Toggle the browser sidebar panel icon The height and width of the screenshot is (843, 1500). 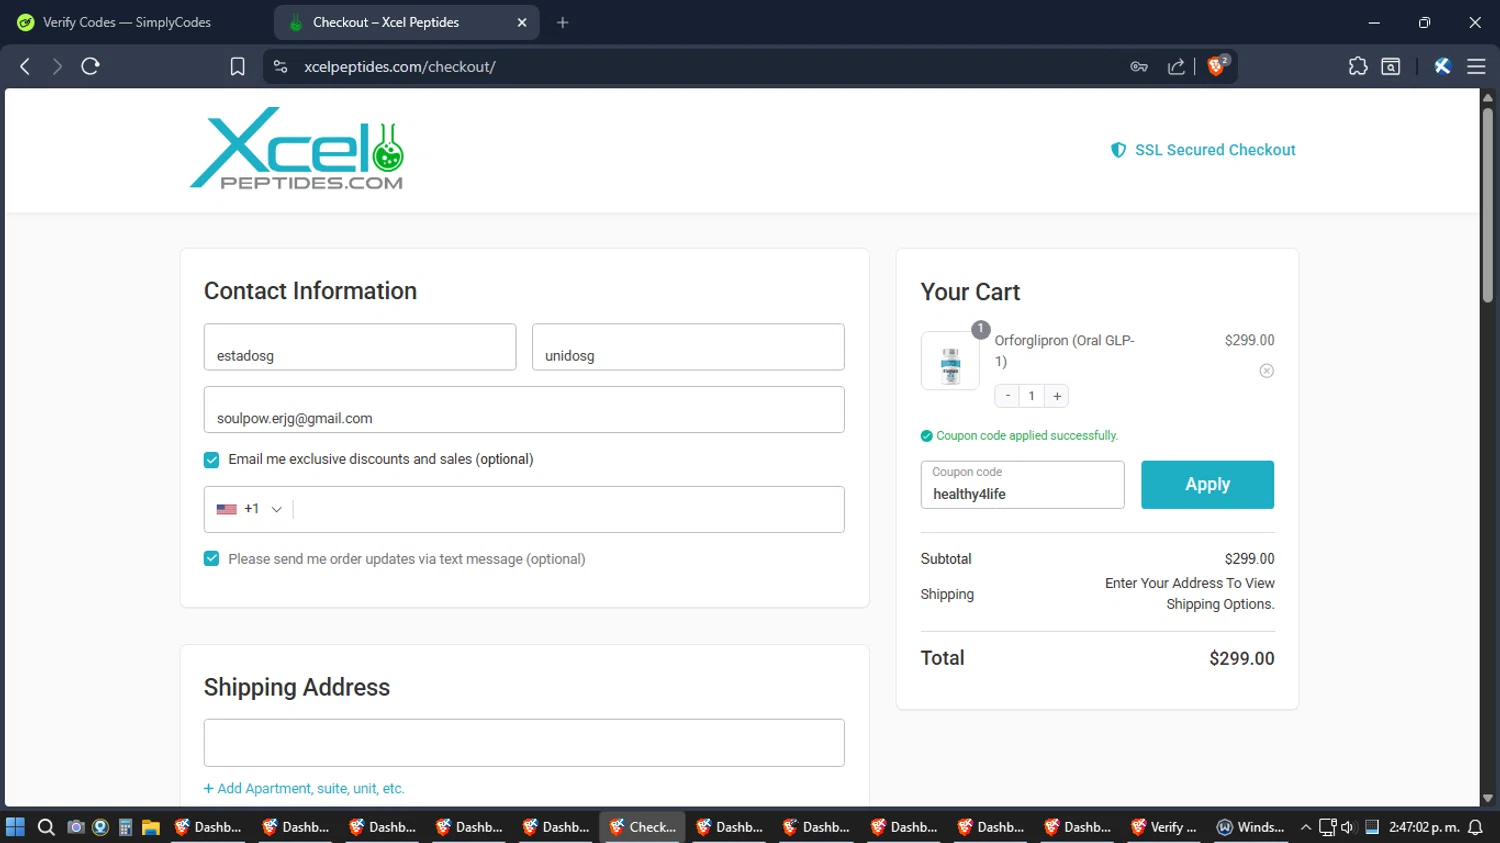point(1390,66)
